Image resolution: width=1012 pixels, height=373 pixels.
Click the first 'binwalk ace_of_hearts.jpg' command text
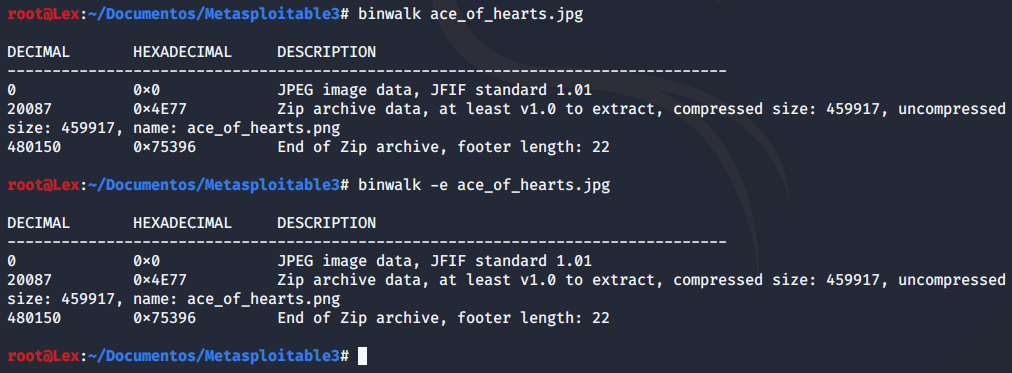click(469, 15)
